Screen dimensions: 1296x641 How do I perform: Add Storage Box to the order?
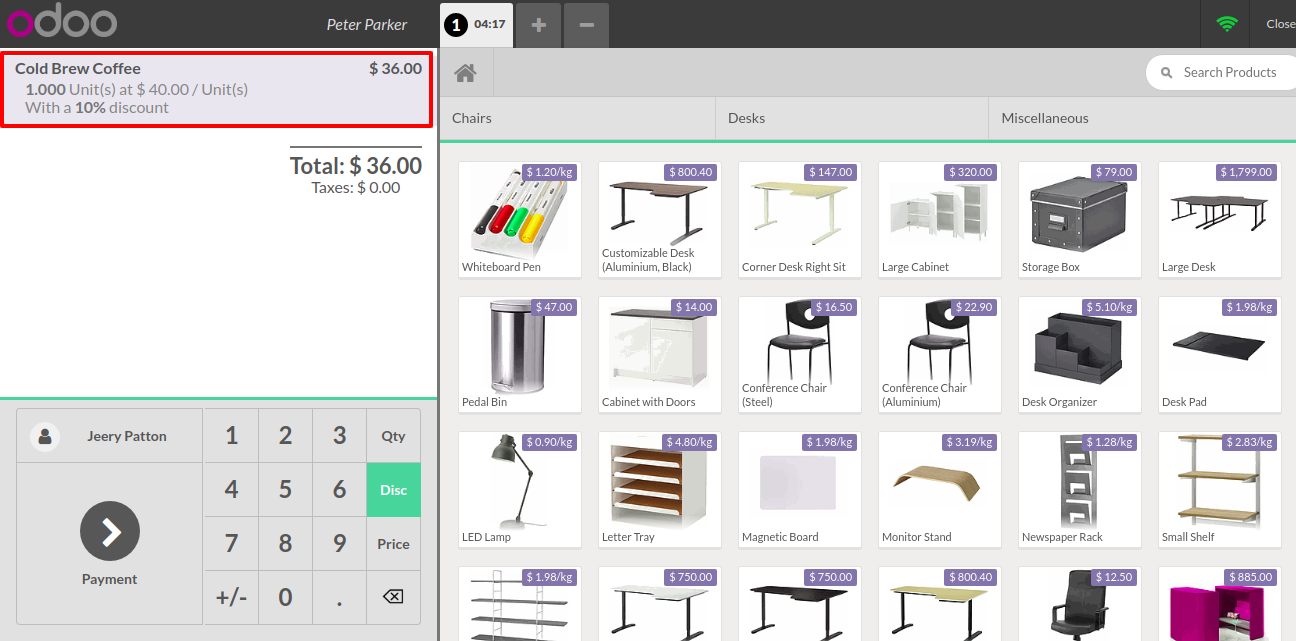[x=1079, y=220]
